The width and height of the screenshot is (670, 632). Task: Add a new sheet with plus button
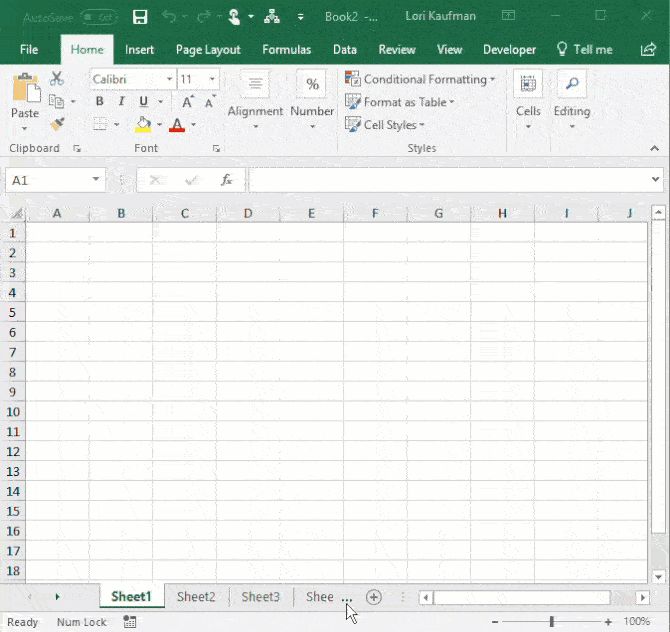point(374,597)
